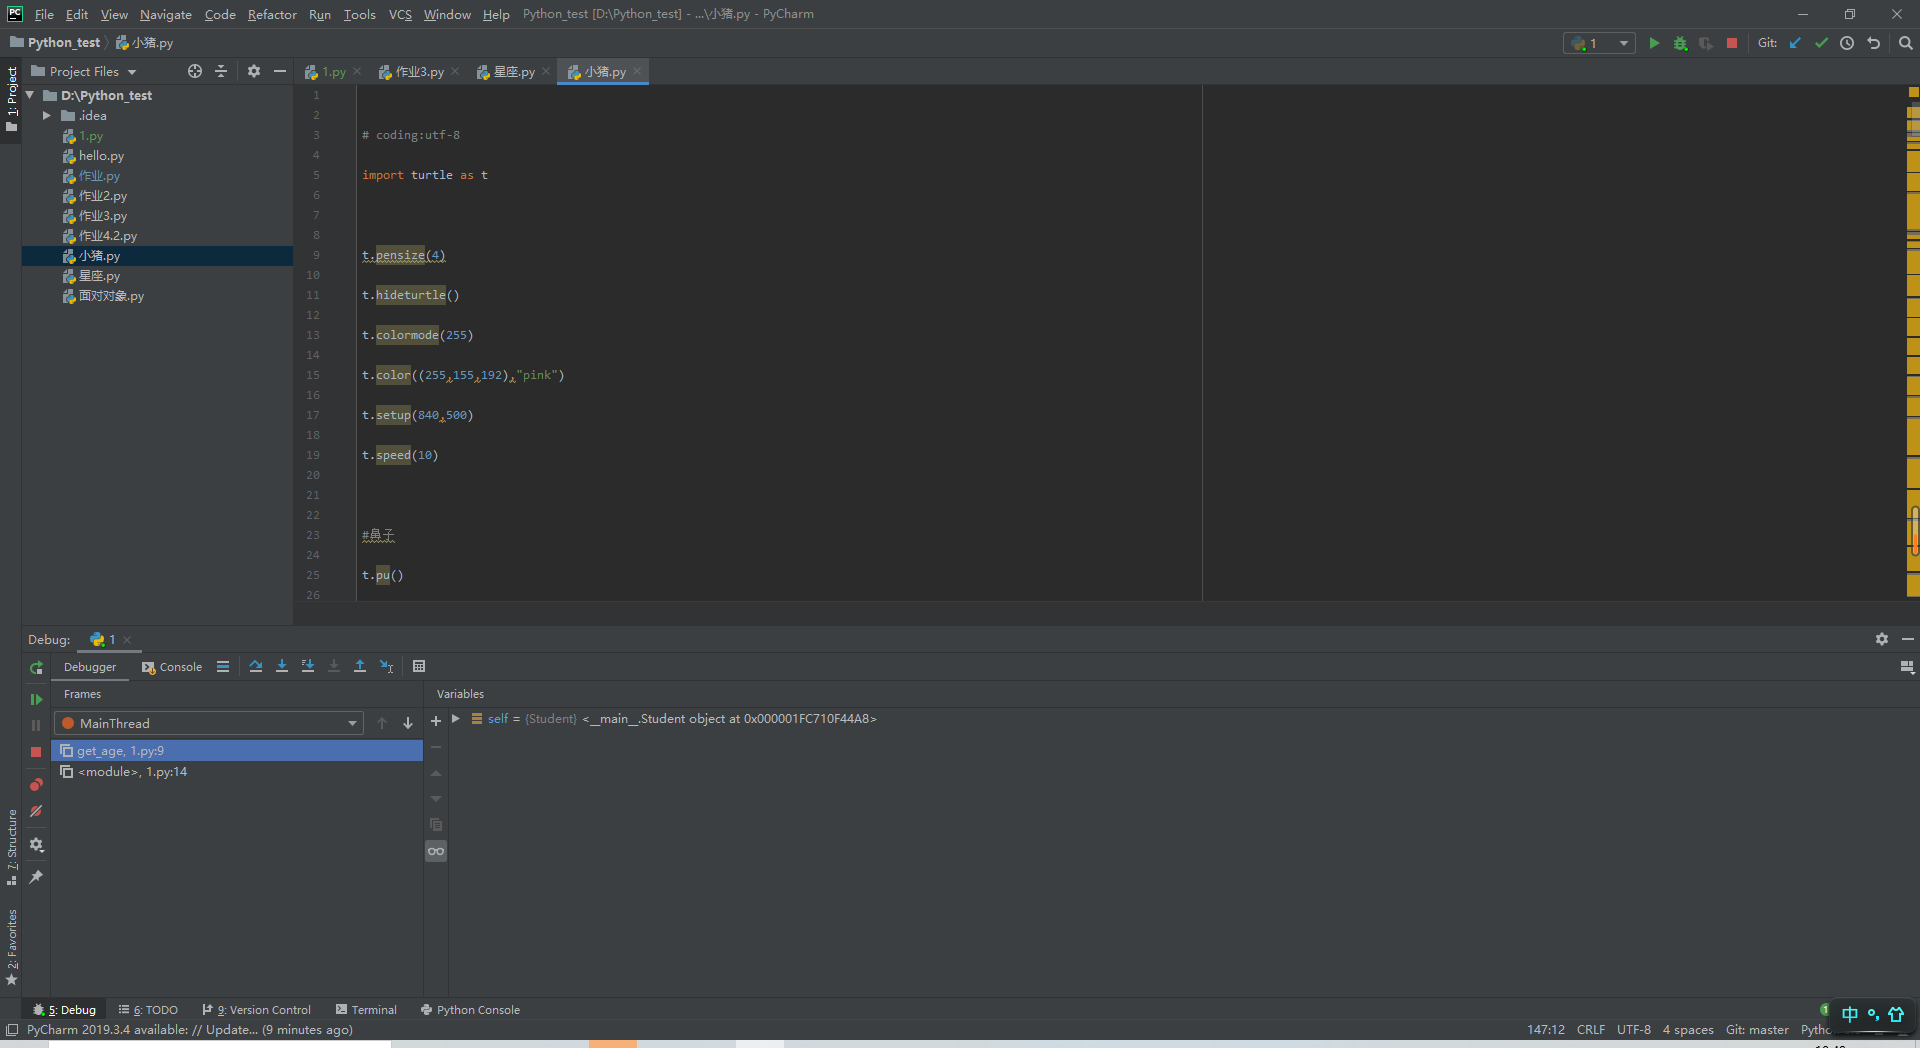
Task: Click the Run to Cursor icon
Action: (387, 666)
